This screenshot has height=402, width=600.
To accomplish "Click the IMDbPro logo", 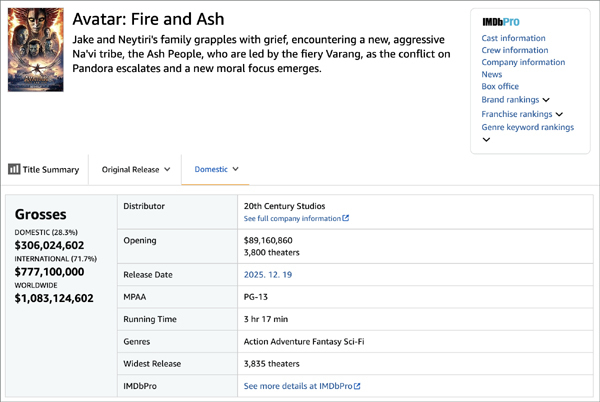I will point(500,21).
